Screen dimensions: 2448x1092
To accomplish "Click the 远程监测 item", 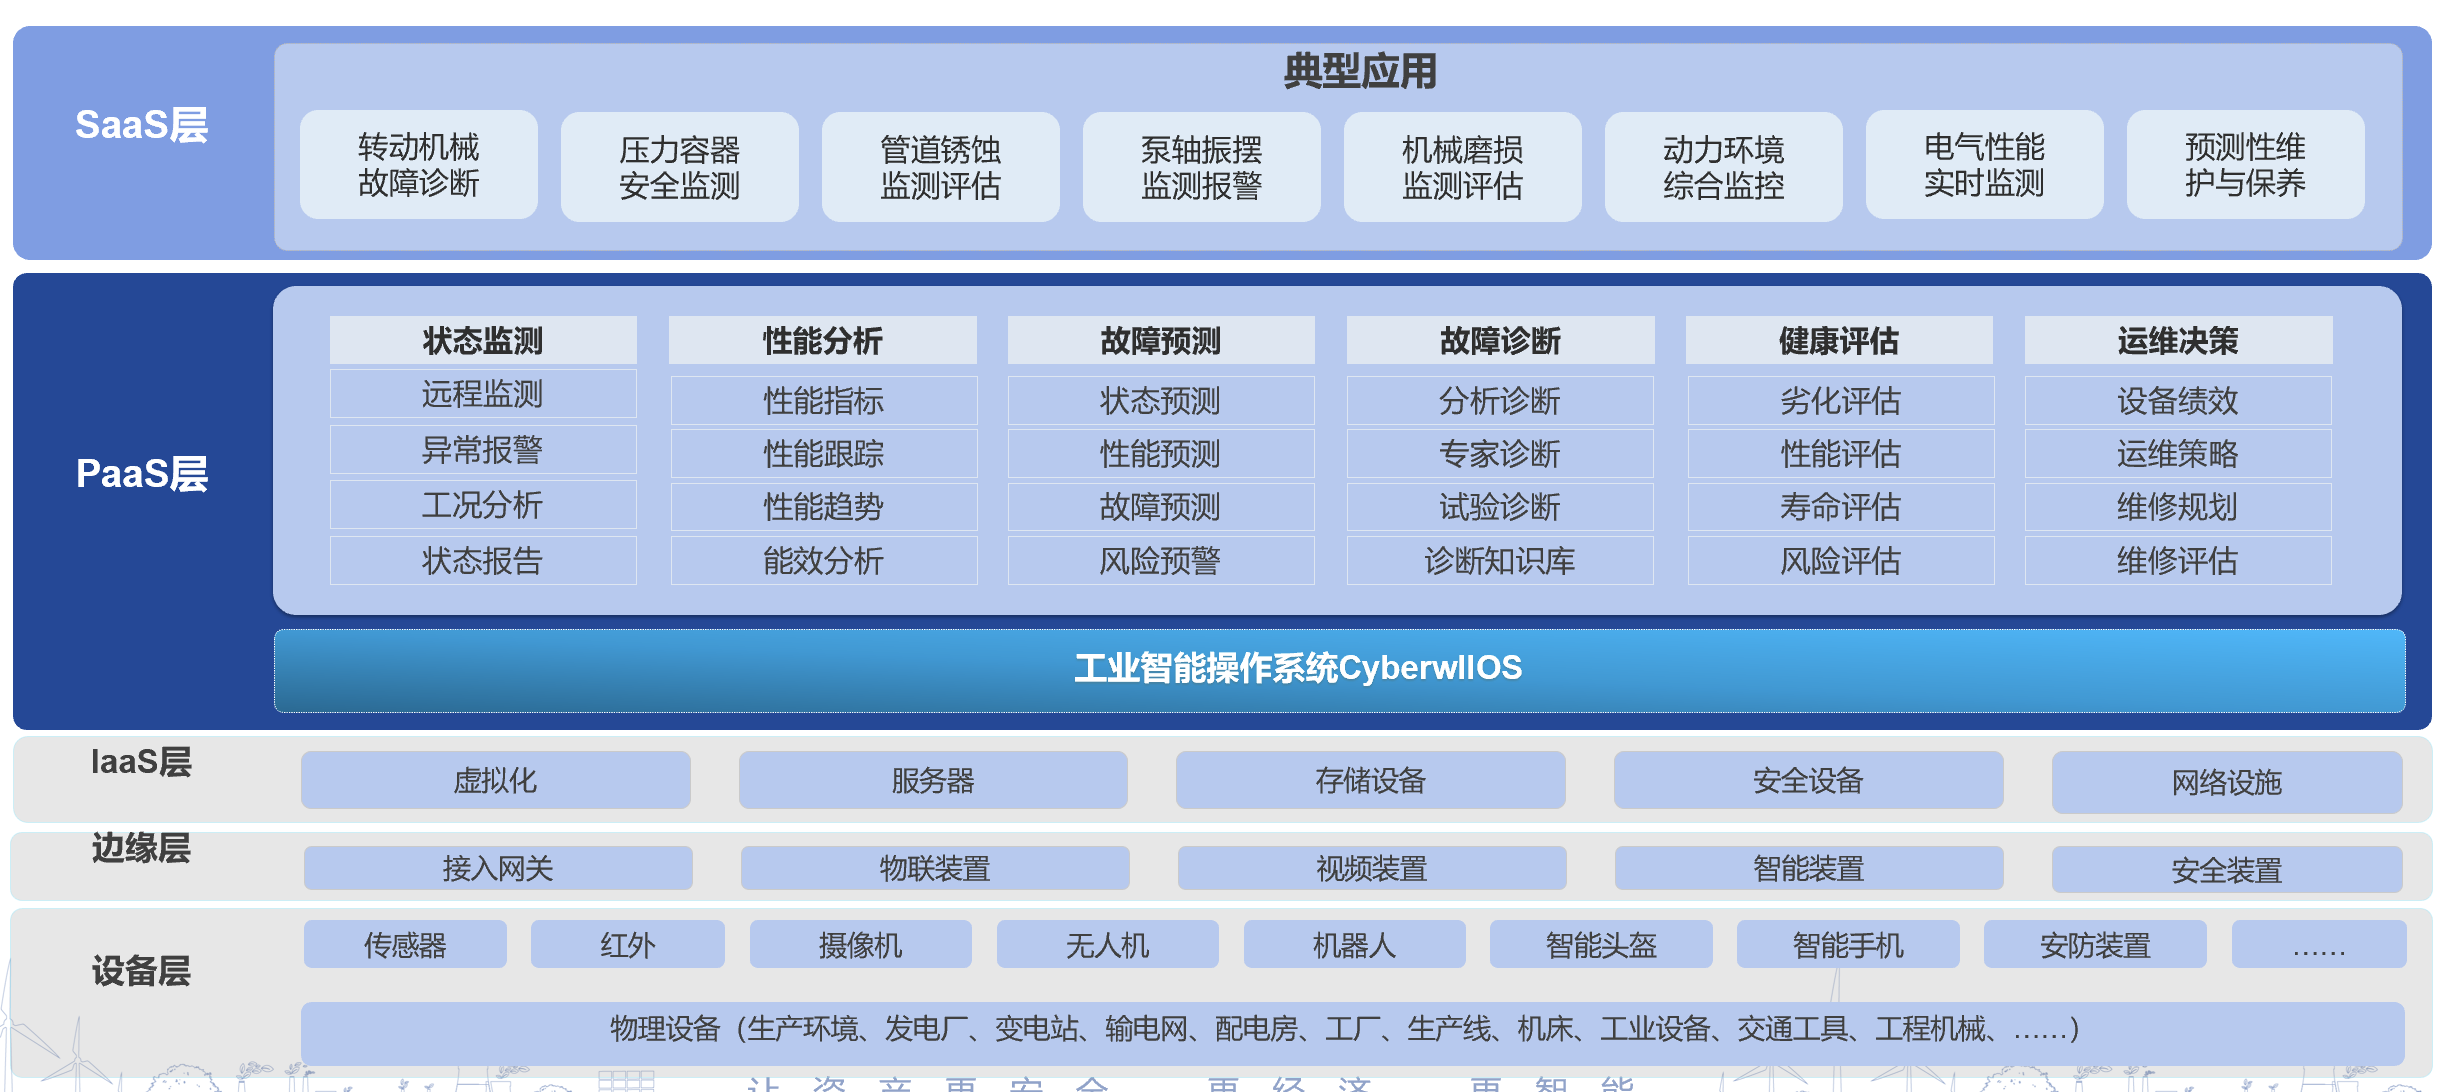I will 483,394.
